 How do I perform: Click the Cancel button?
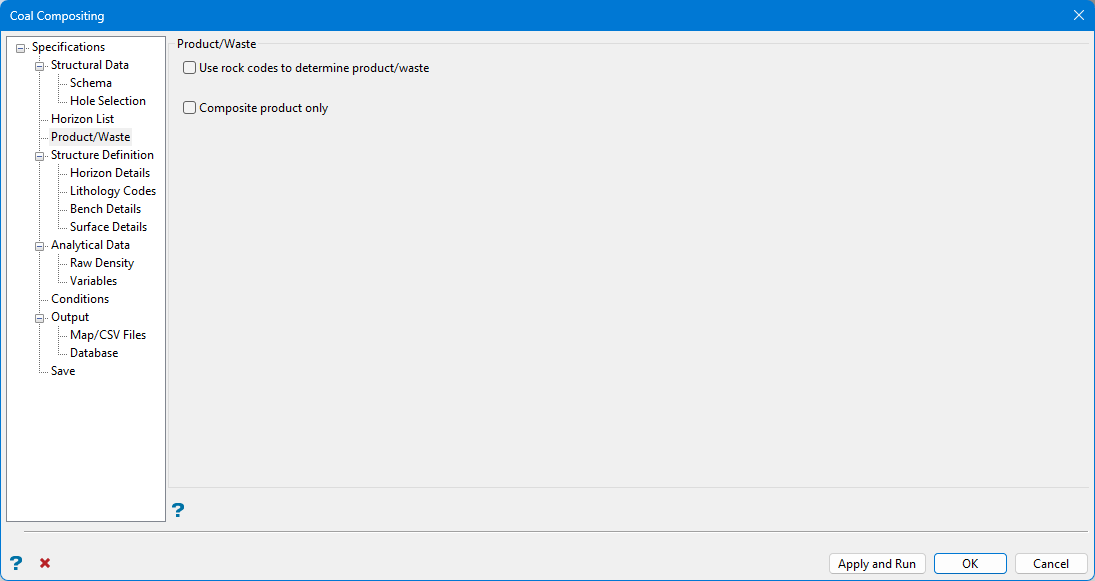1050,564
